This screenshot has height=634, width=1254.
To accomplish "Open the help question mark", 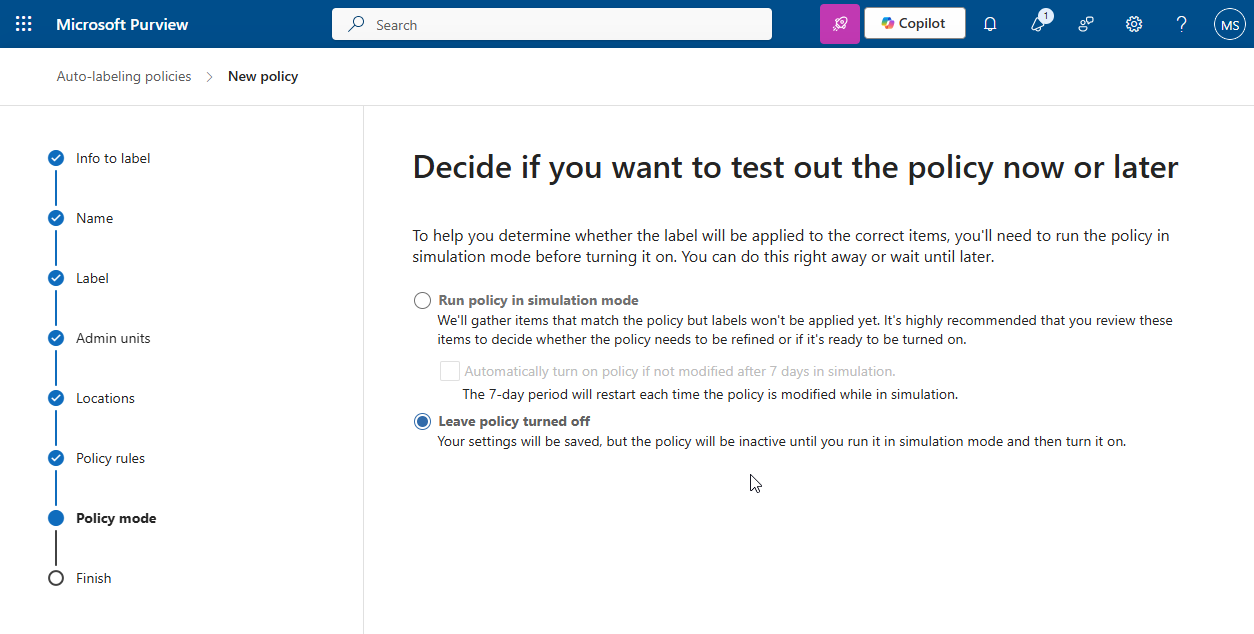I will tap(1181, 23).
